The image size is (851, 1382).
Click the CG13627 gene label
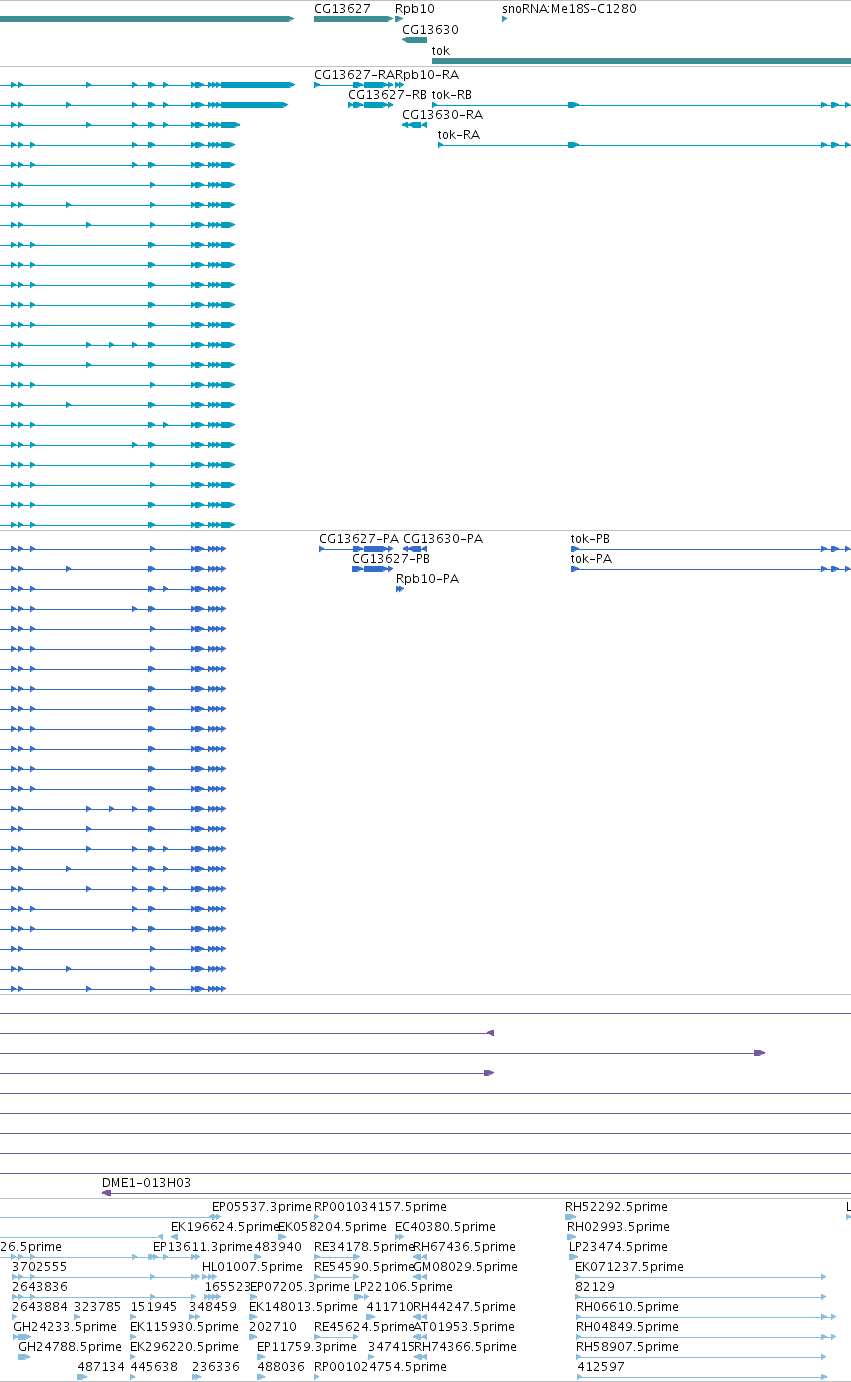(342, 8)
